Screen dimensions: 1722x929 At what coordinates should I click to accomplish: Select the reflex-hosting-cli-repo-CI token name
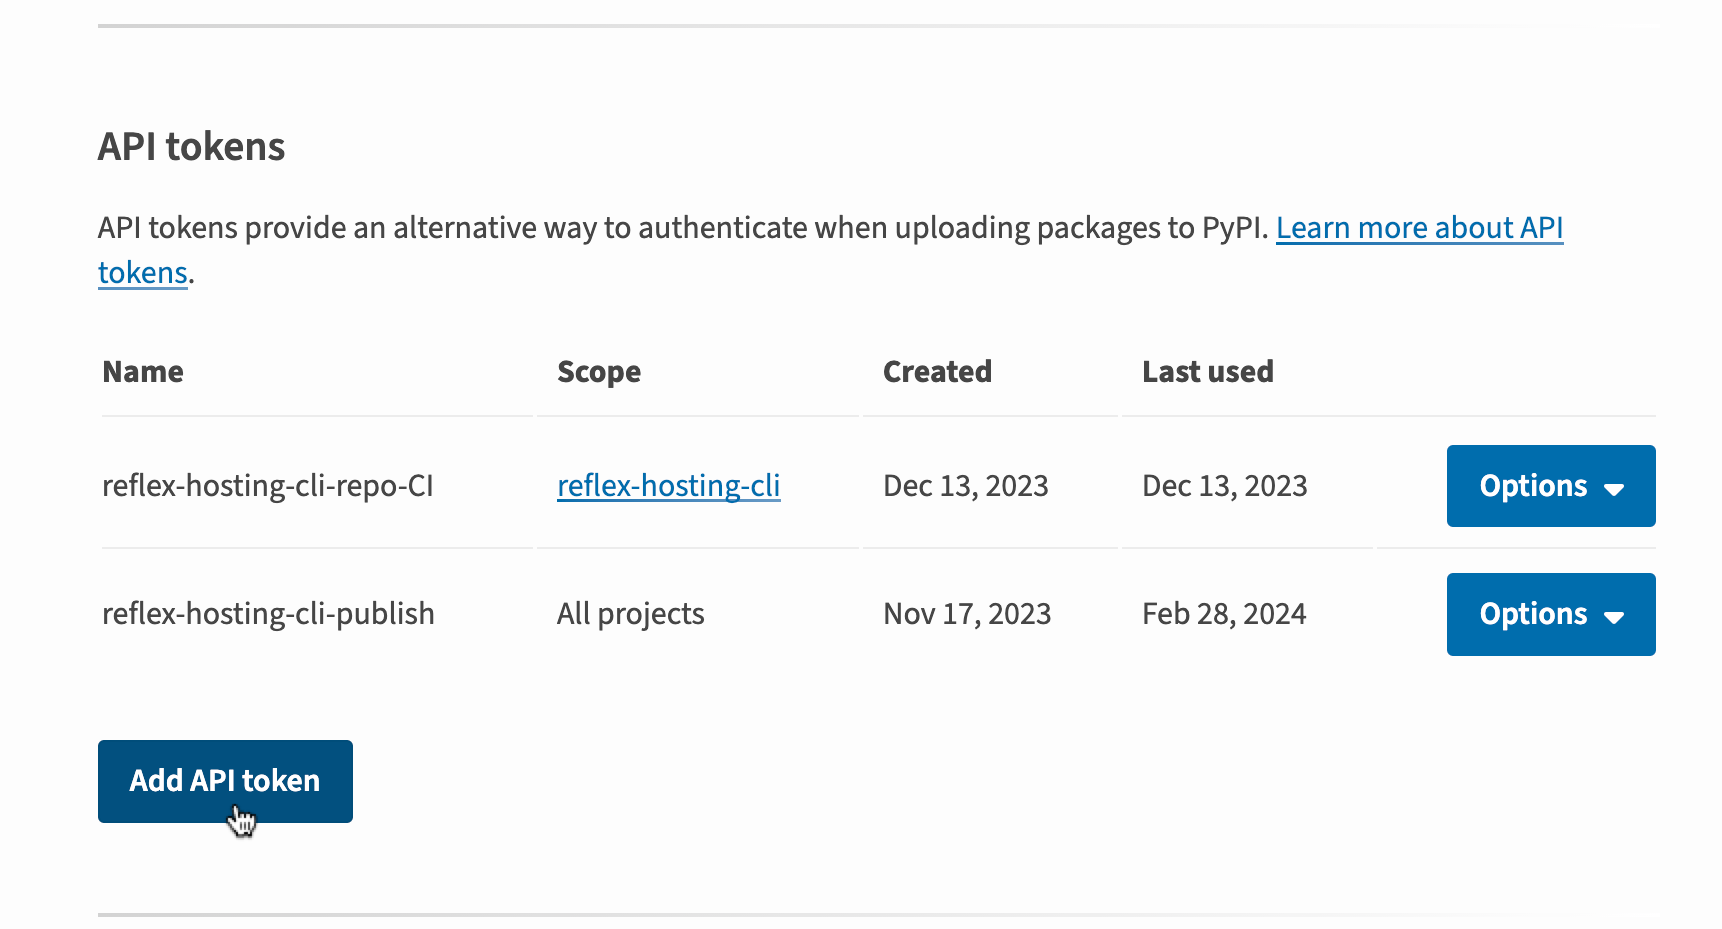268,486
